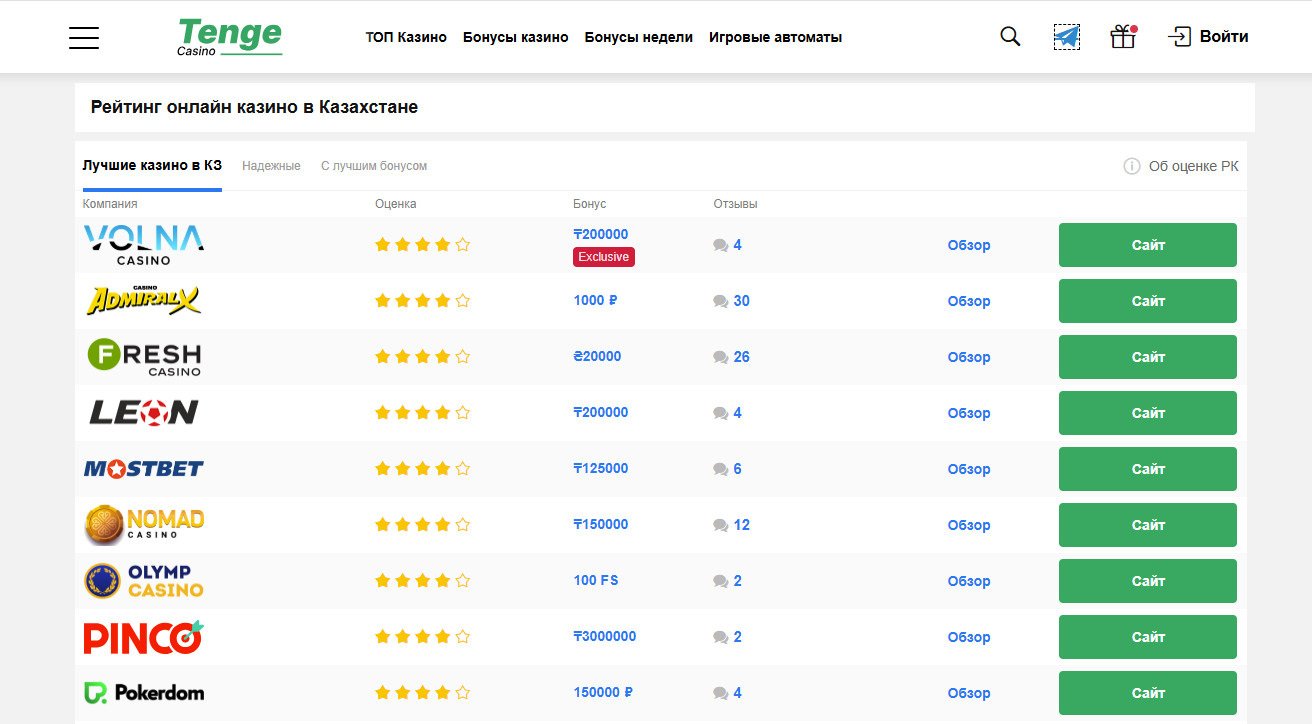
Task: Open the Telegram paper plane icon
Action: point(1067,37)
